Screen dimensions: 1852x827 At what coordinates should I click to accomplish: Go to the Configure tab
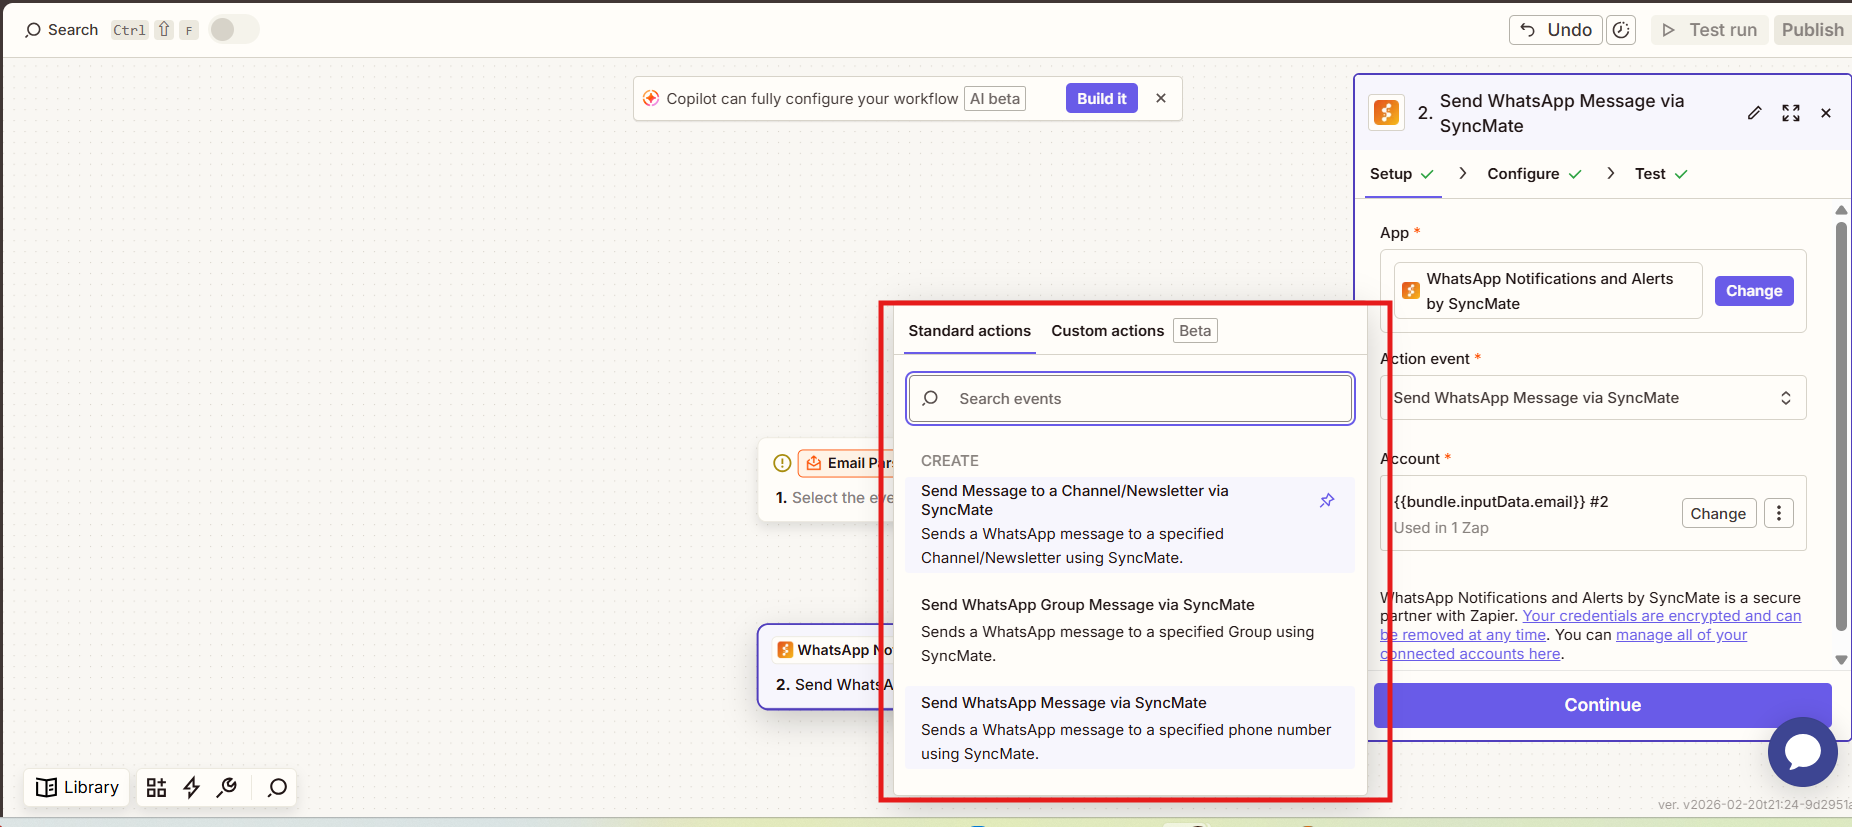(x=1523, y=174)
